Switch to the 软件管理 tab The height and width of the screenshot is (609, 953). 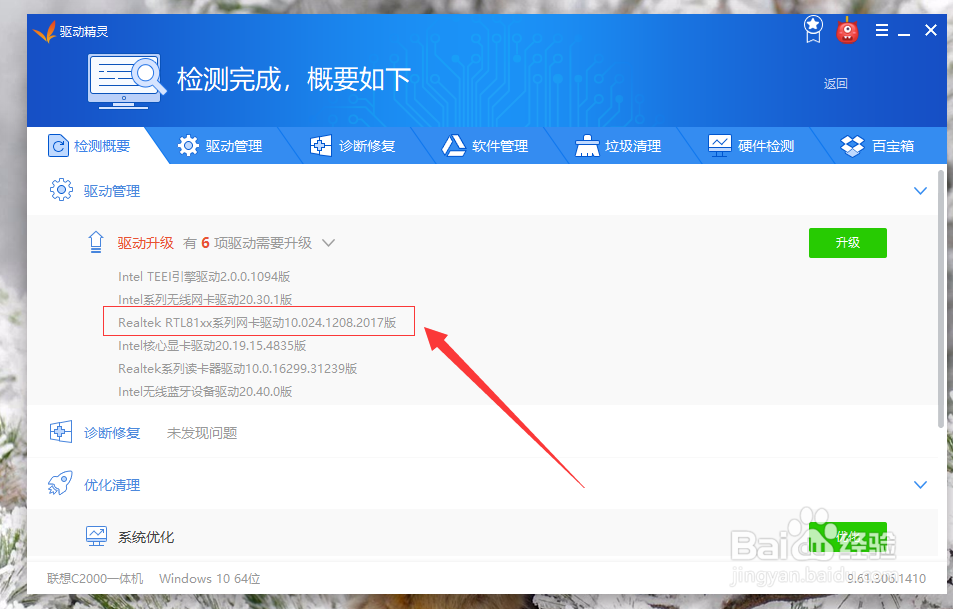click(490, 145)
